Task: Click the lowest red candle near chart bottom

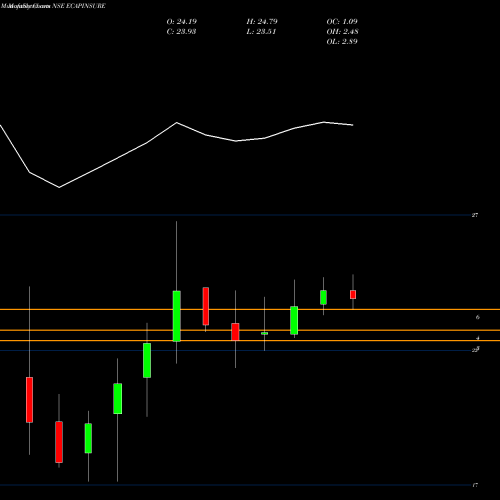Action: pos(59,442)
